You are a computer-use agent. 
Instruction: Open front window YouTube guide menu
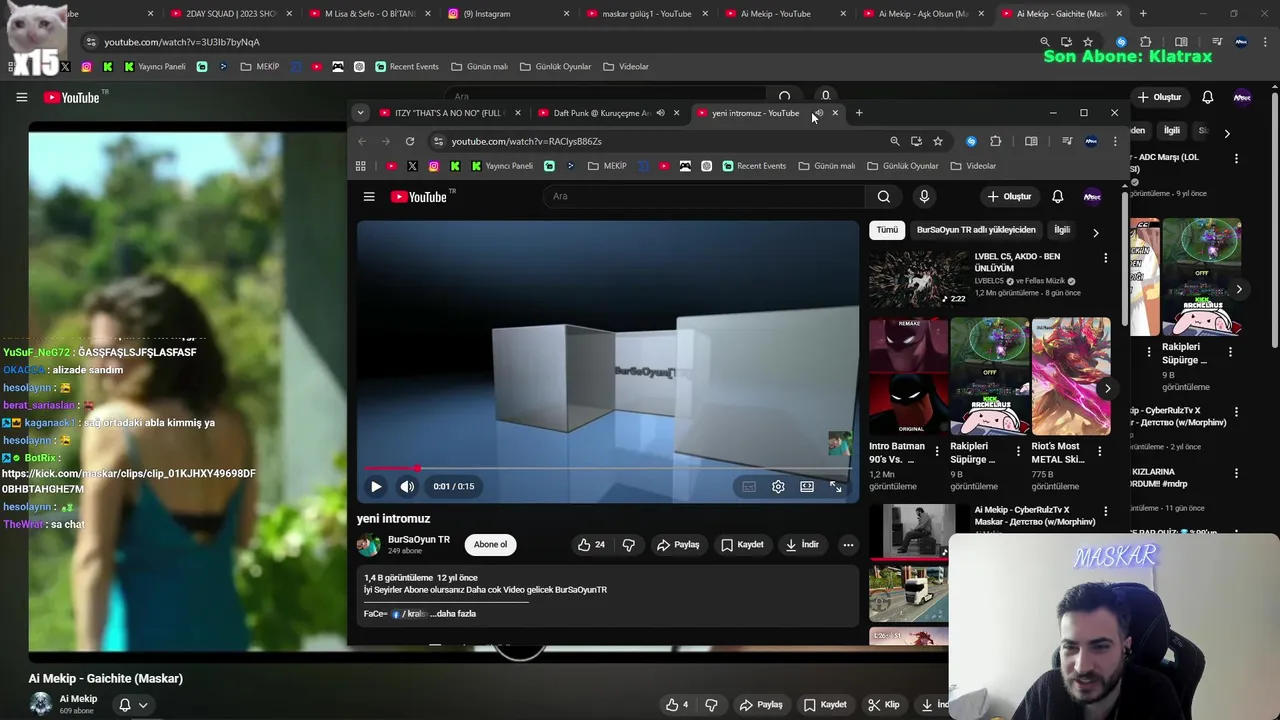(x=369, y=197)
